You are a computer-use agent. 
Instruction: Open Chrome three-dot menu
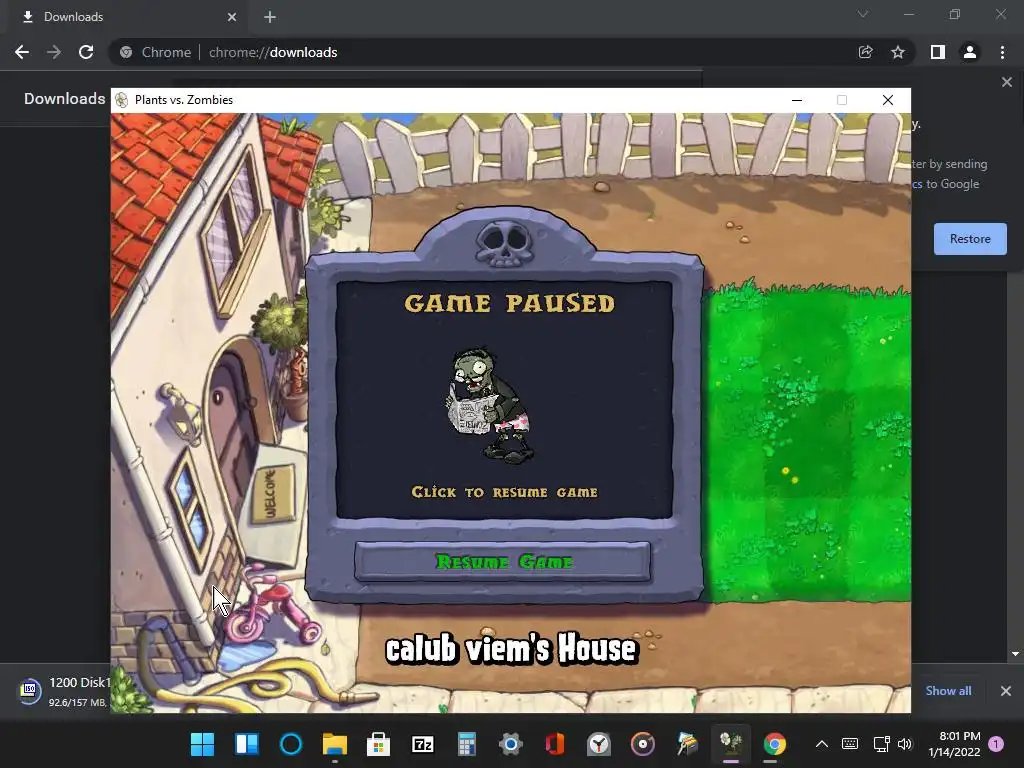point(1002,52)
